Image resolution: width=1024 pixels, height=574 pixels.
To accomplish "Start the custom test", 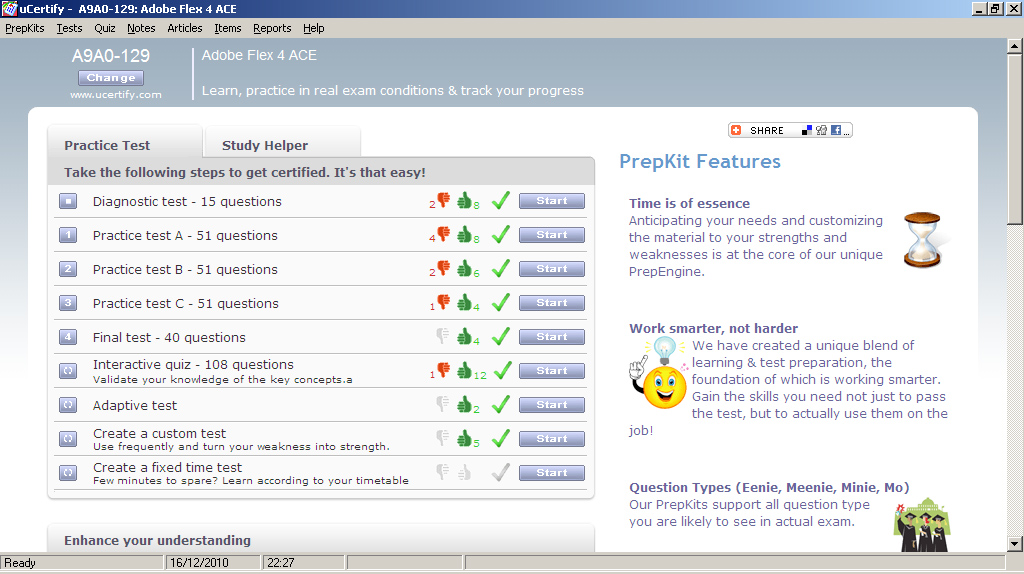I will coord(552,439).
